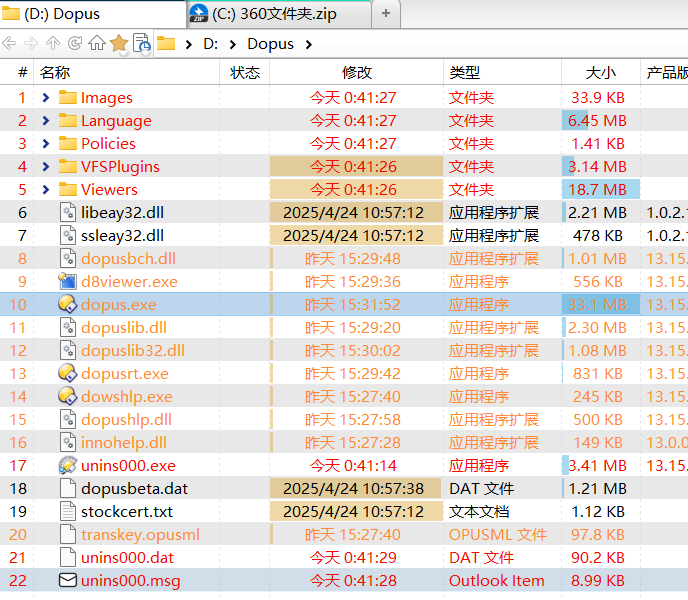Click the dopuslib.dll file icon

point(68,327)
